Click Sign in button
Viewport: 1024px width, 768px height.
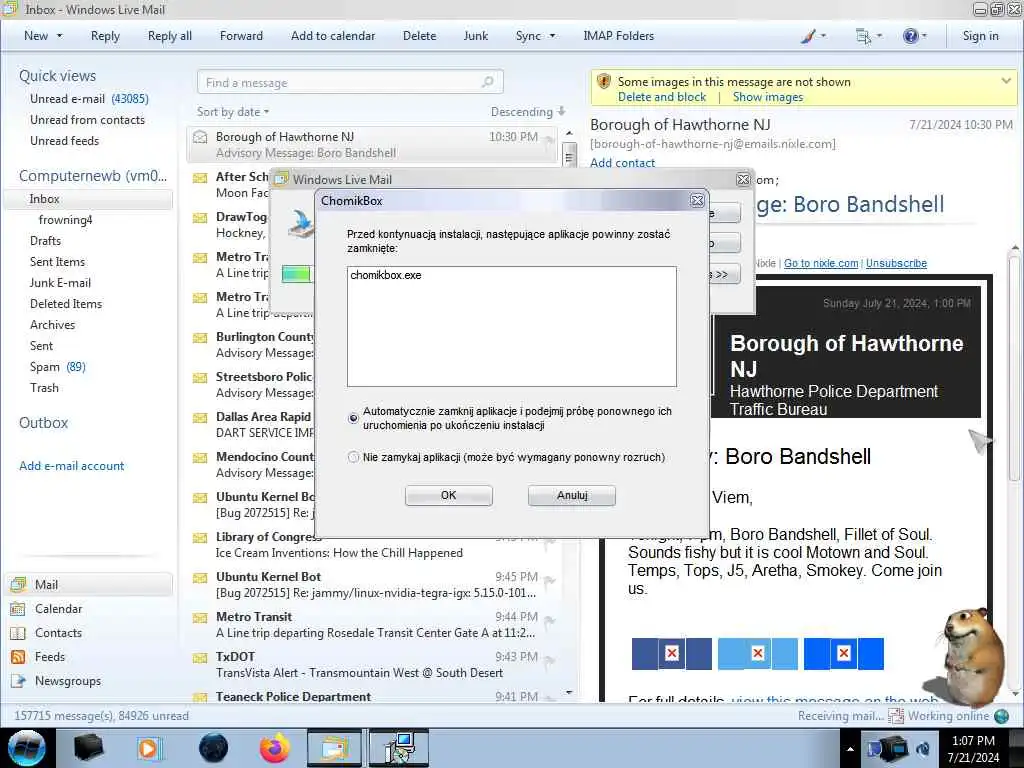click(x=980, y=36)
